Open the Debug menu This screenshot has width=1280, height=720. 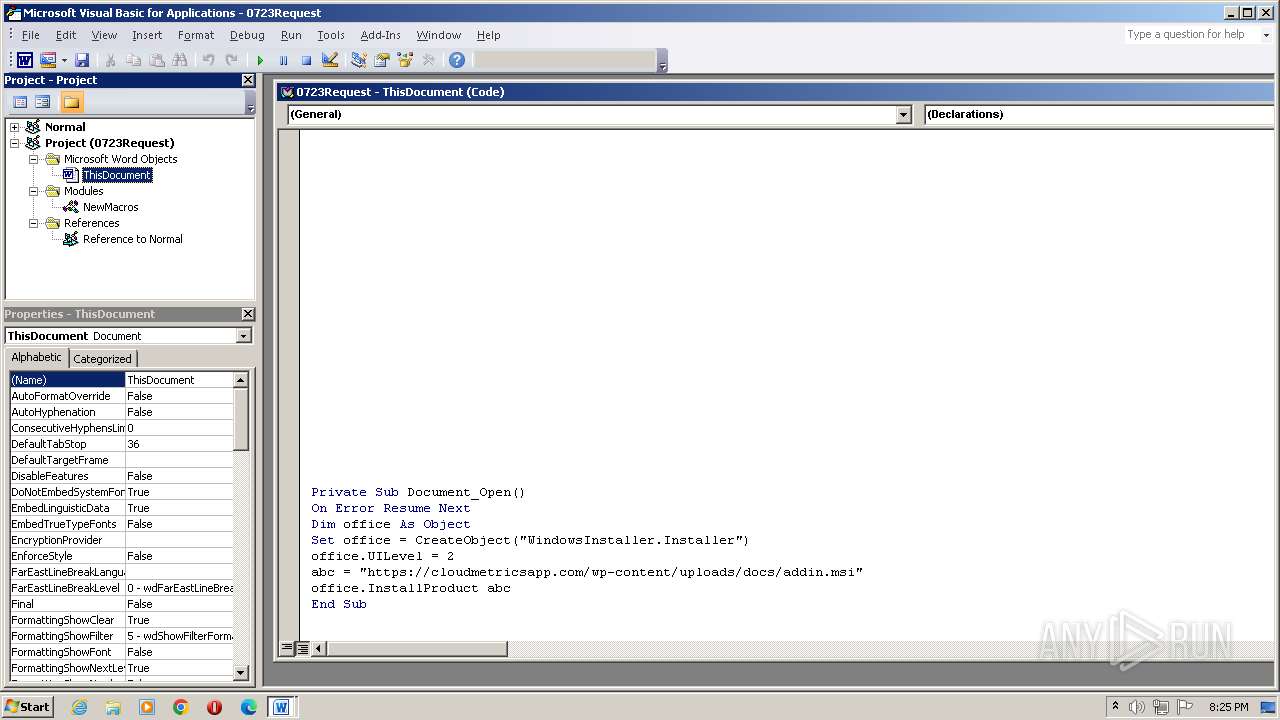247,35
